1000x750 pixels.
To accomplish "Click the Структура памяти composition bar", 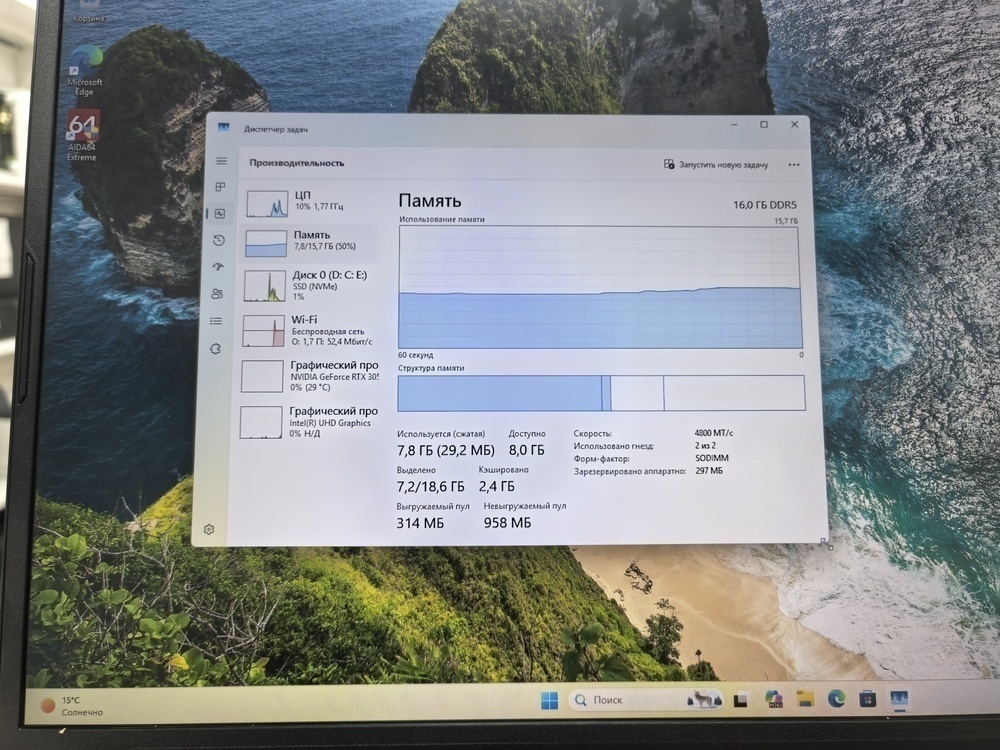I will [601, 393].
